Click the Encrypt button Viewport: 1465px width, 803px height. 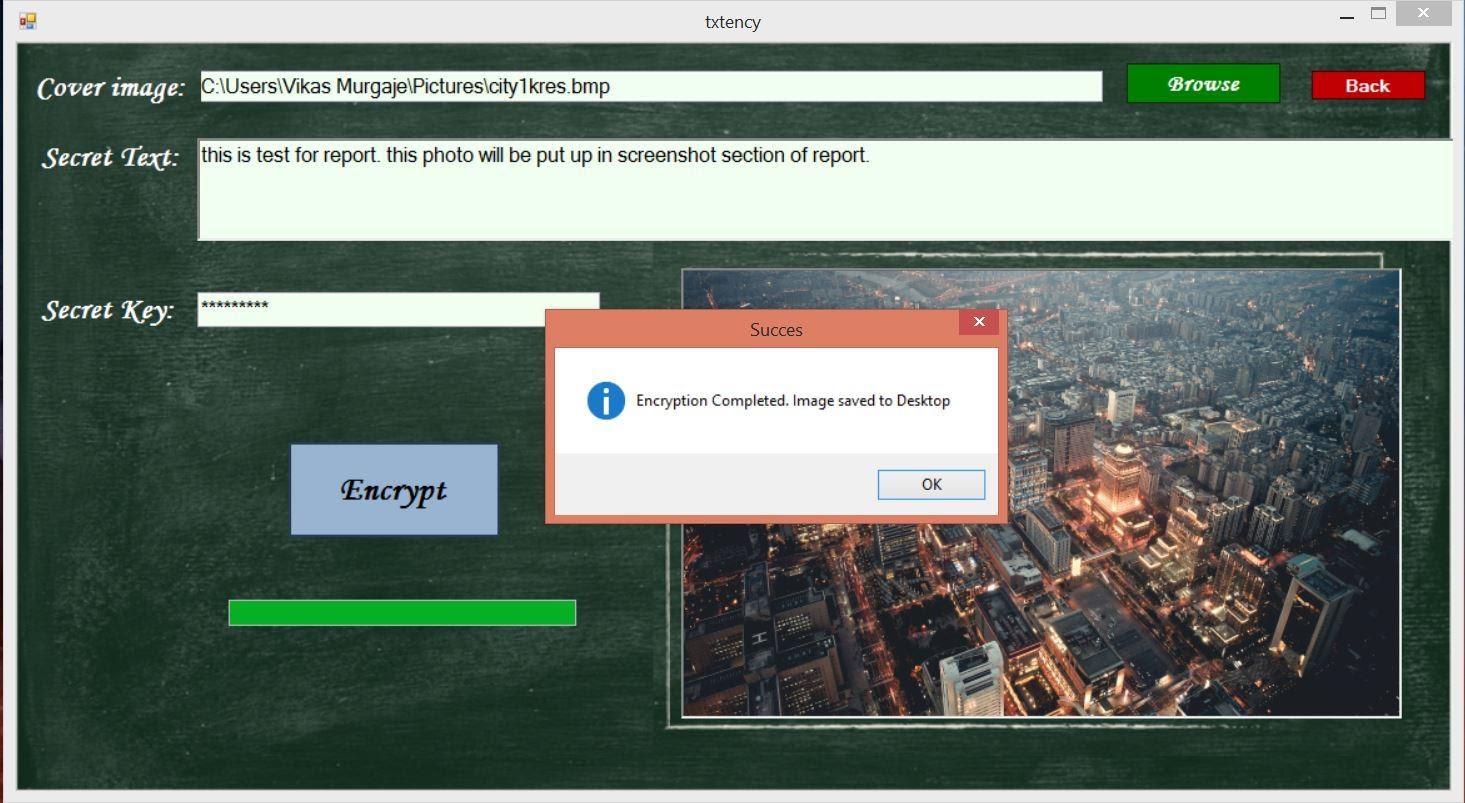click(x=393, y=489)
